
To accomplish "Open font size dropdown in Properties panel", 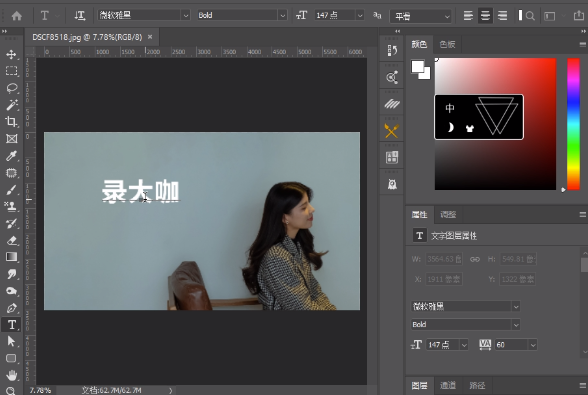I will 464,345.
